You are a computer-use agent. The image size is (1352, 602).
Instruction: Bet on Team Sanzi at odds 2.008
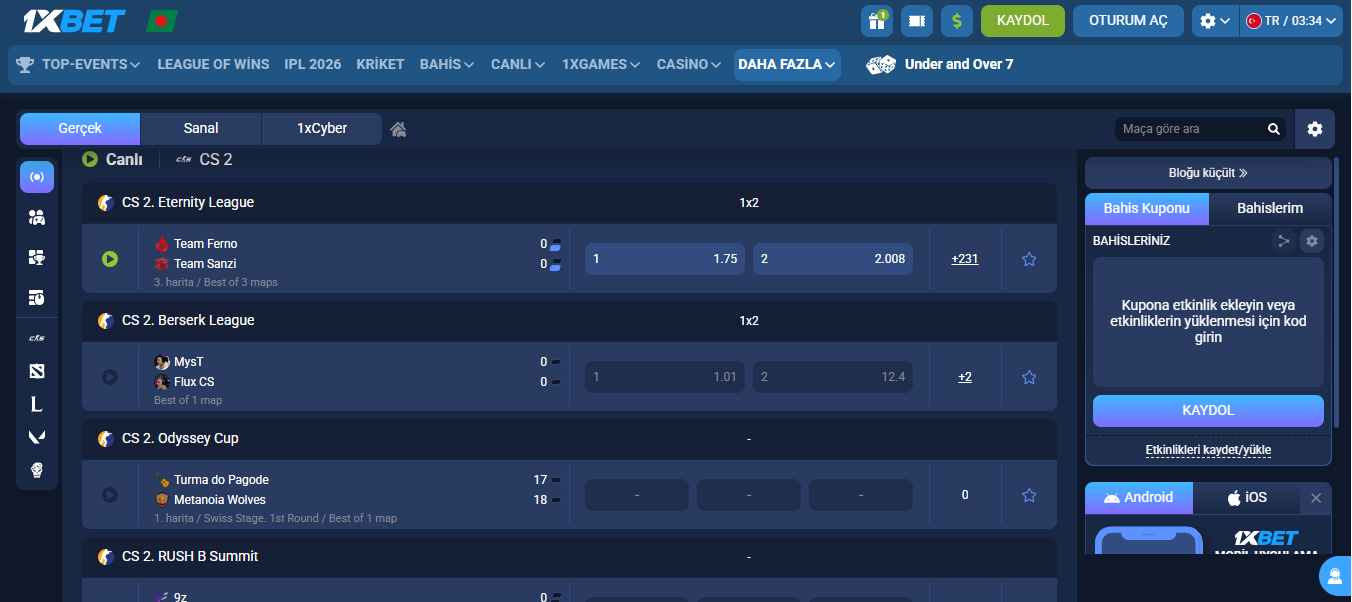(x=833, y=259)
